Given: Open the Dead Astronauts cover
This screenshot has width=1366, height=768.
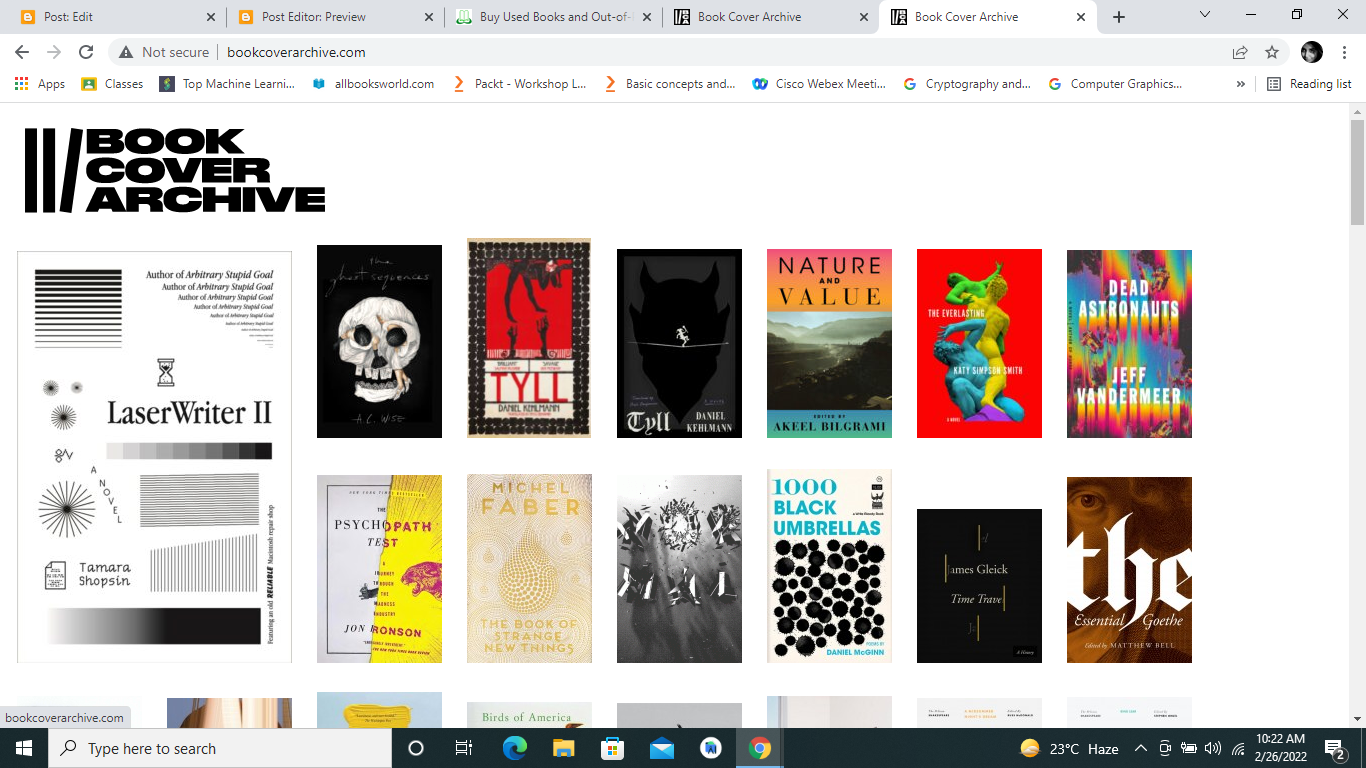Looking at the screenshot, I should coord(1129,344).
